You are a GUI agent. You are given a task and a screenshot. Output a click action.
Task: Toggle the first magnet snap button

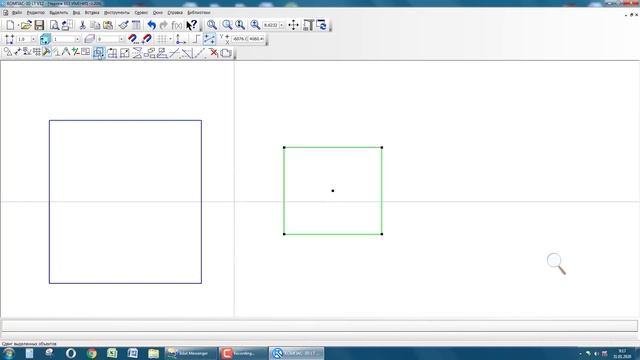coord(133,39)
